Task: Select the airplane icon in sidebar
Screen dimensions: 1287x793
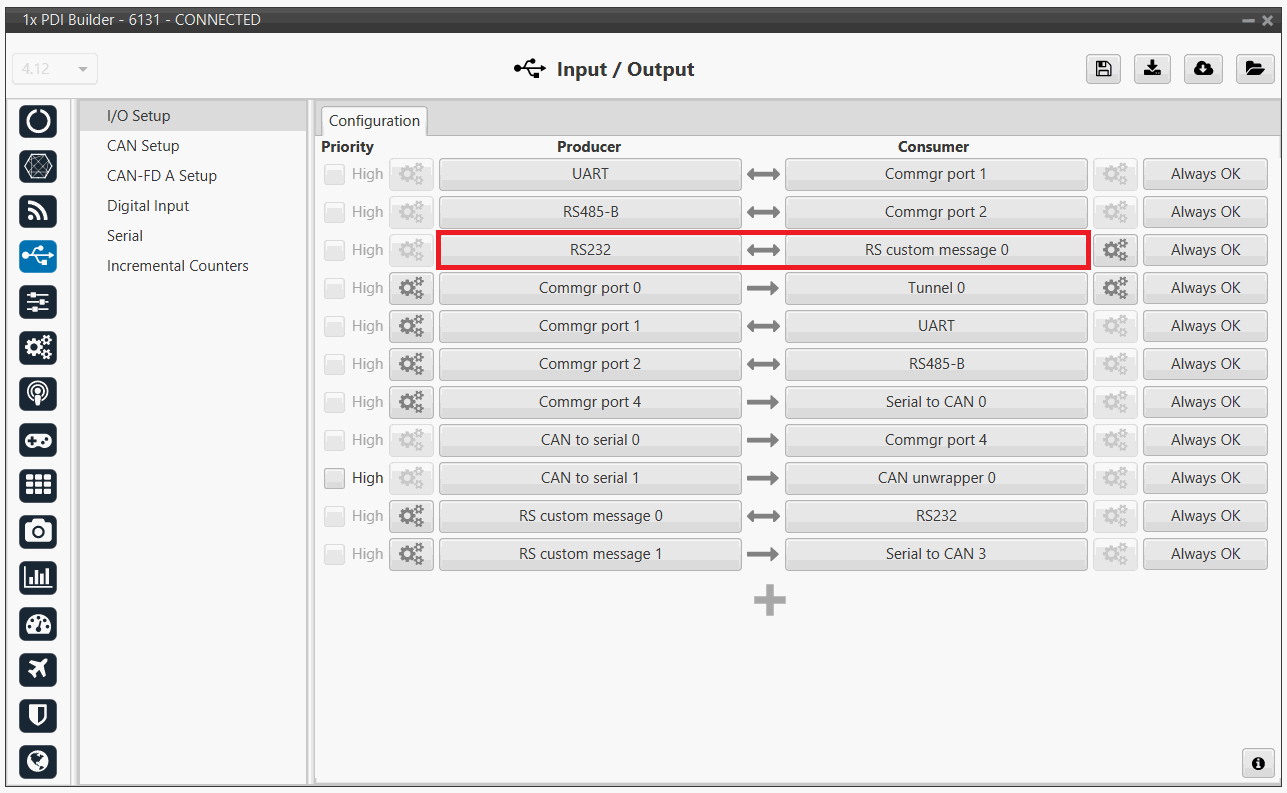Action: 38,669
